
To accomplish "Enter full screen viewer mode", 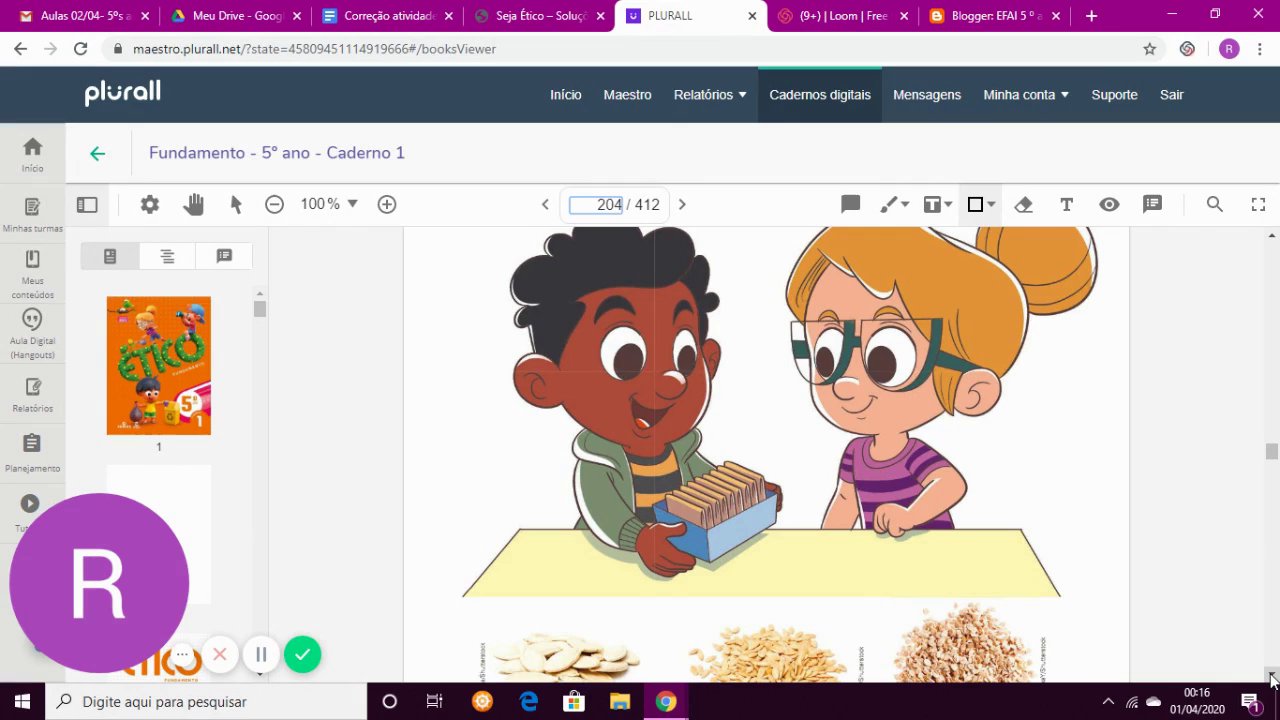I will (1258, 204).
